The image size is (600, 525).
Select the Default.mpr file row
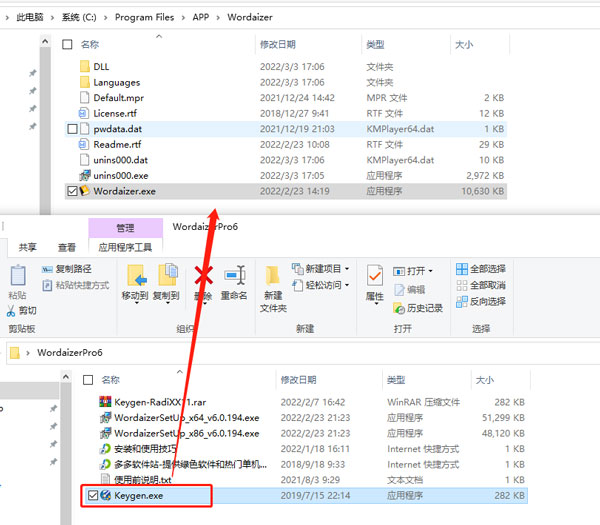[x=286, y=98]
